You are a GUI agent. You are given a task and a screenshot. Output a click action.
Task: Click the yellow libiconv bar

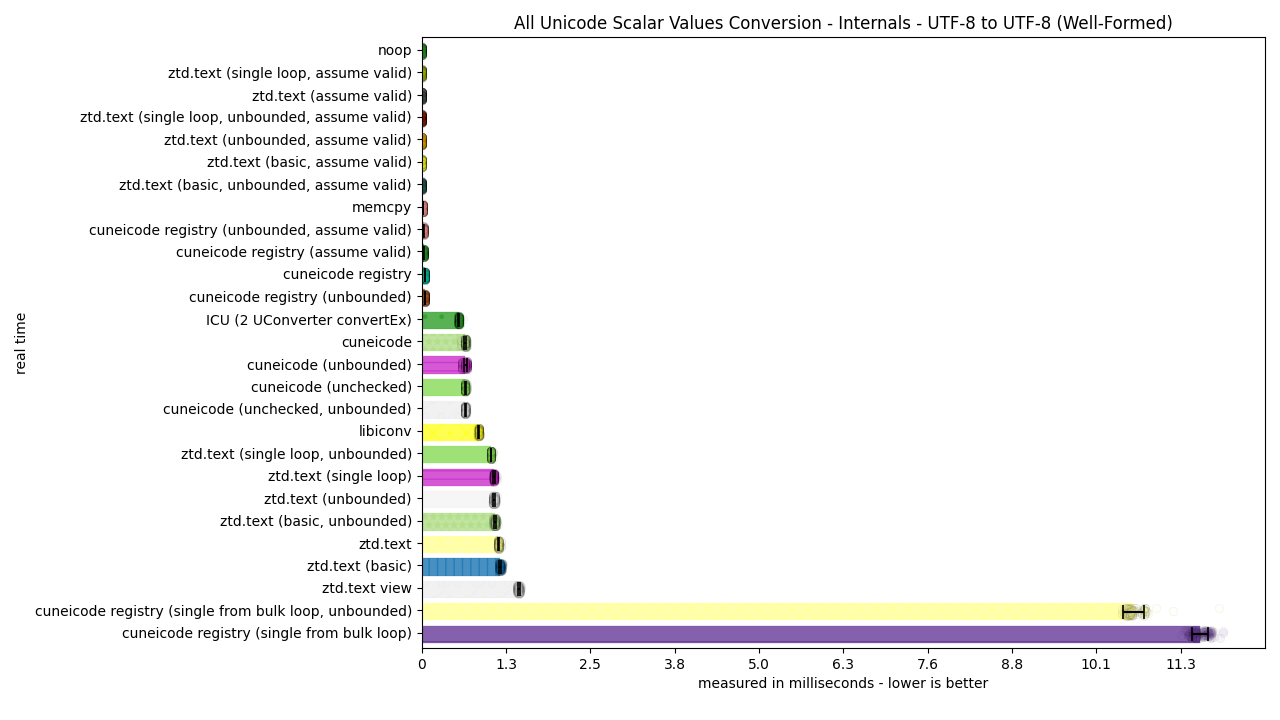click(x=450, y=432)
